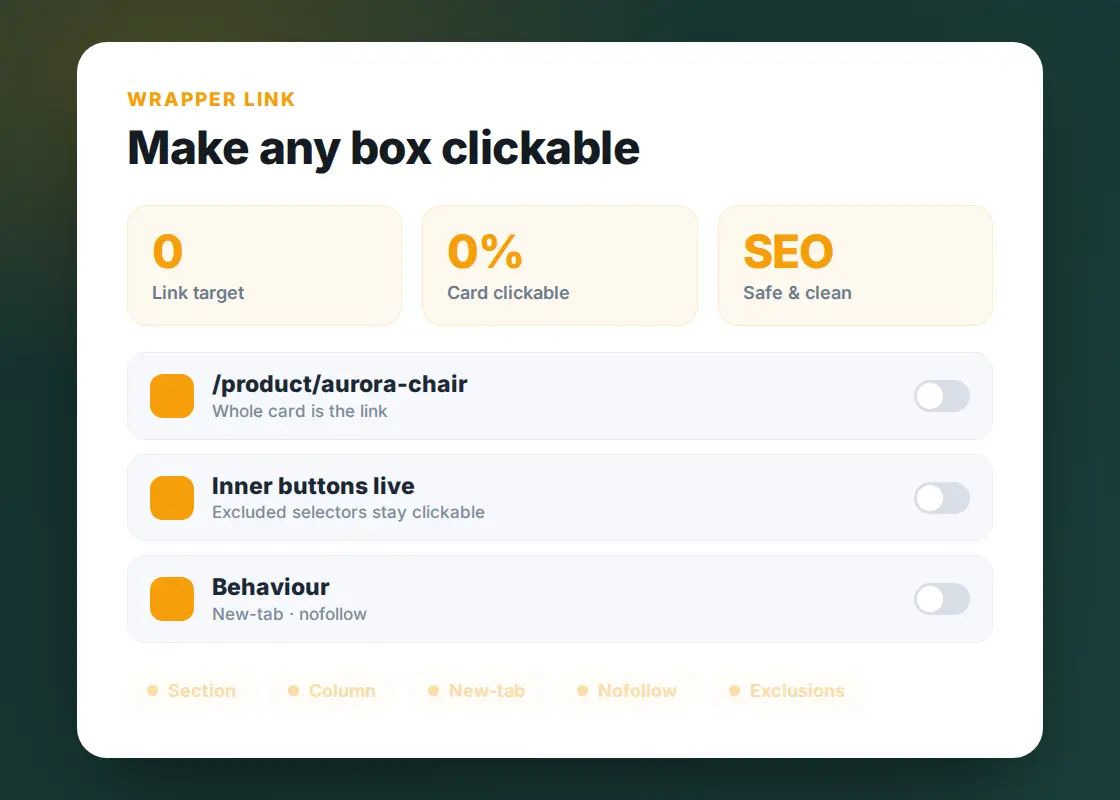Open the SEO Safe & clean card
The height and width of the screenshot is (800, 1120).
[x=855, y=265]
